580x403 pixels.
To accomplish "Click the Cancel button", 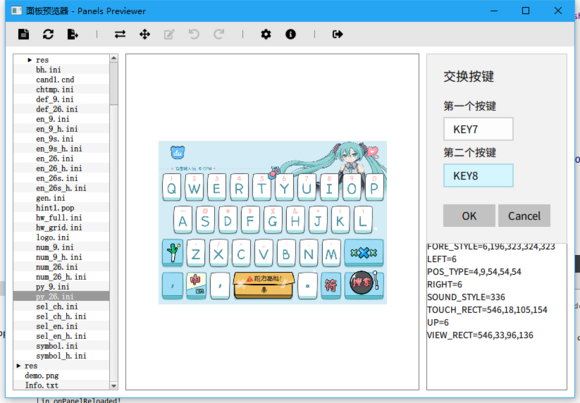I will point(524,215).
